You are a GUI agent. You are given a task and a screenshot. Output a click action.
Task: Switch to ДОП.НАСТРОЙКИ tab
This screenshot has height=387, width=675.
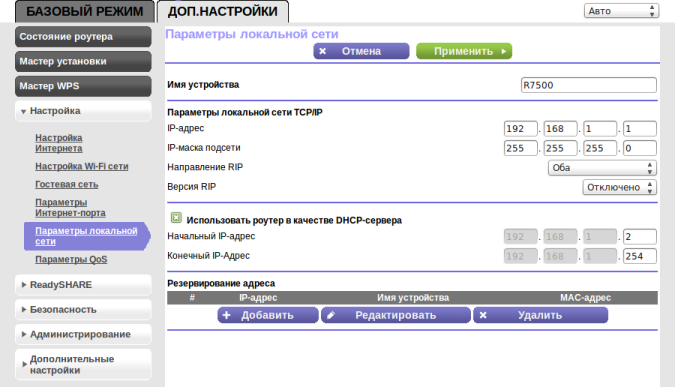(223, 11)
